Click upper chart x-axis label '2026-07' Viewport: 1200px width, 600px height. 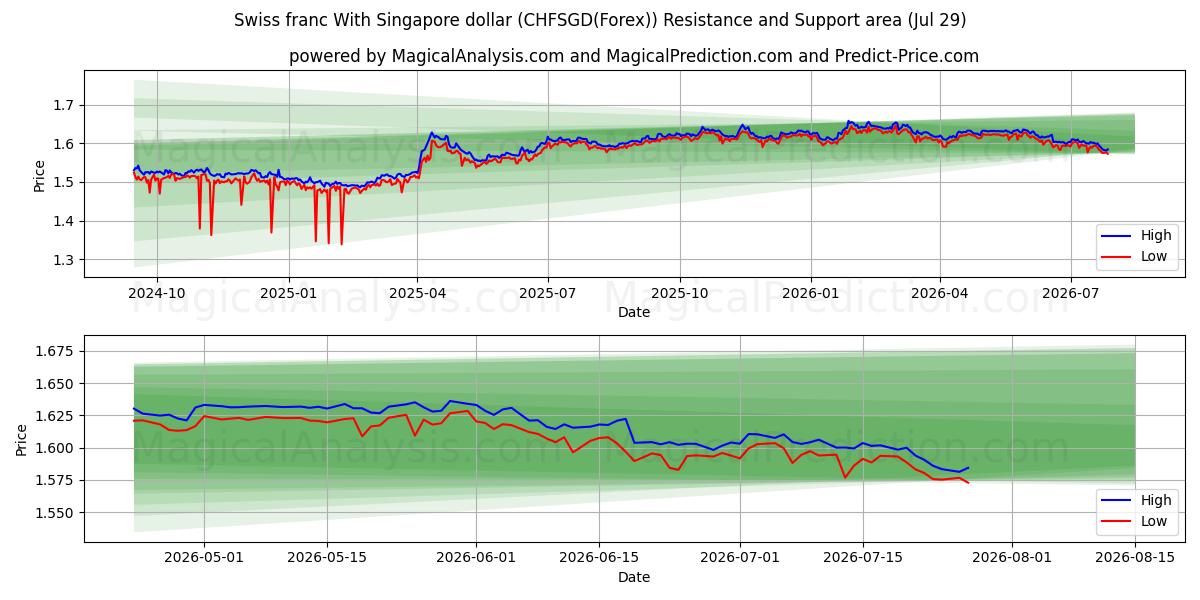pyautogui.click(x=1071, y=294)
